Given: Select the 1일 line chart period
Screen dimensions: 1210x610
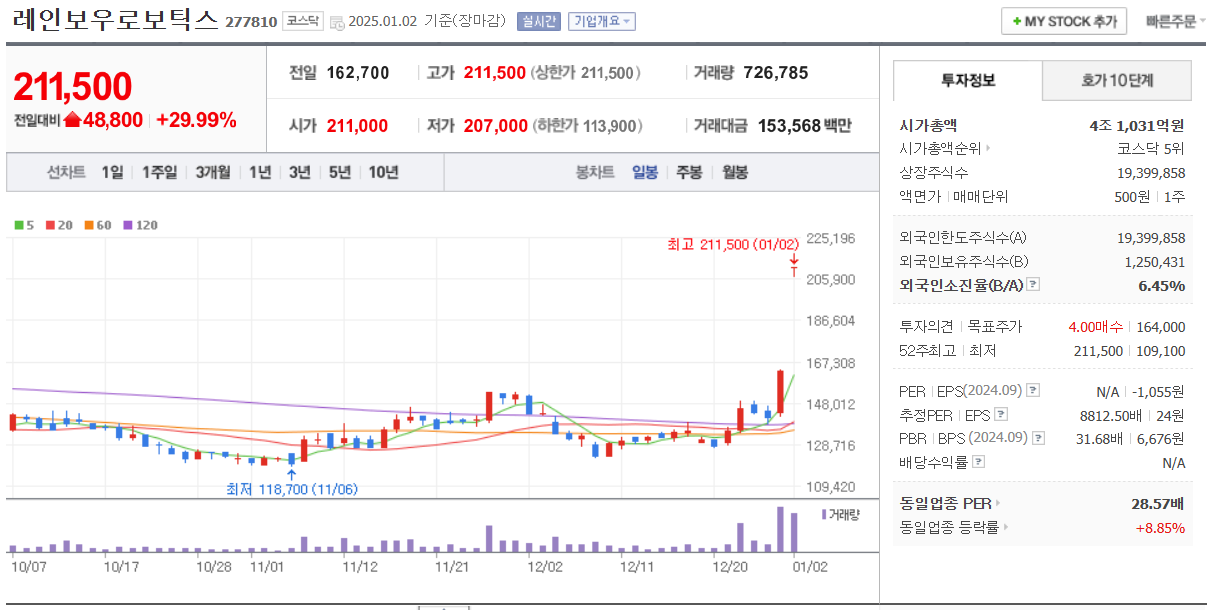Looking at the screenshot, I should tap(112, 172).
